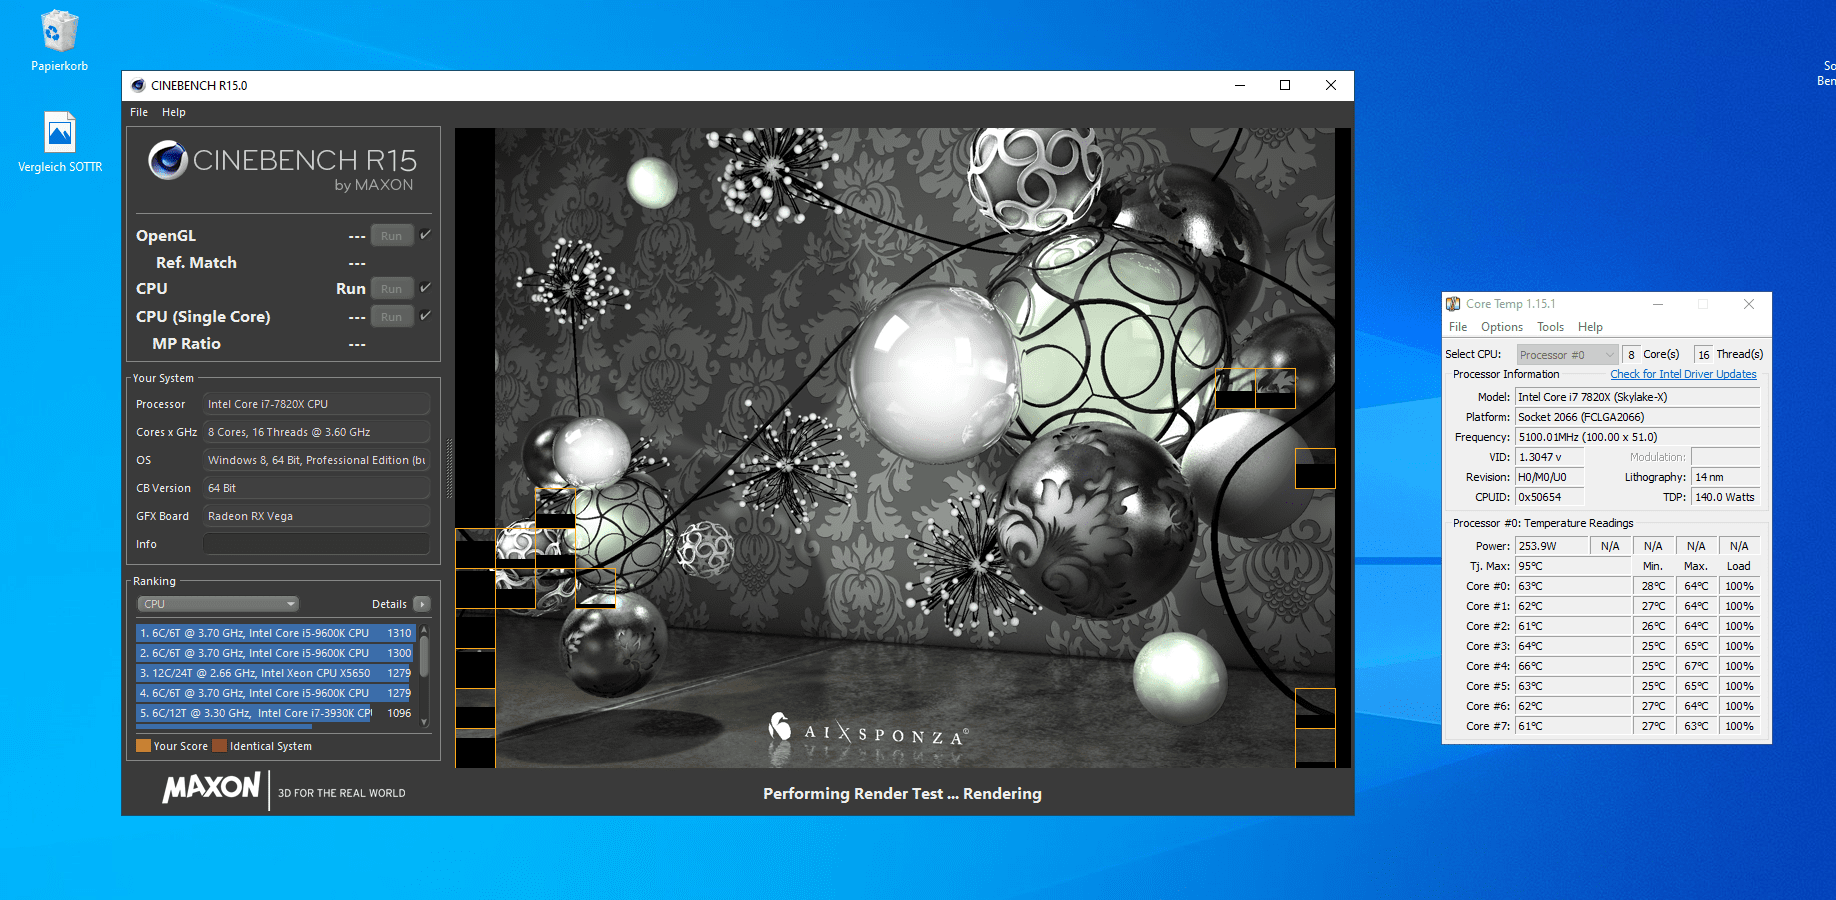This screenshot has width=1836, height=900.
Task: Click GFX Board field Radeon RX Vega
Action: pos(316,516)
